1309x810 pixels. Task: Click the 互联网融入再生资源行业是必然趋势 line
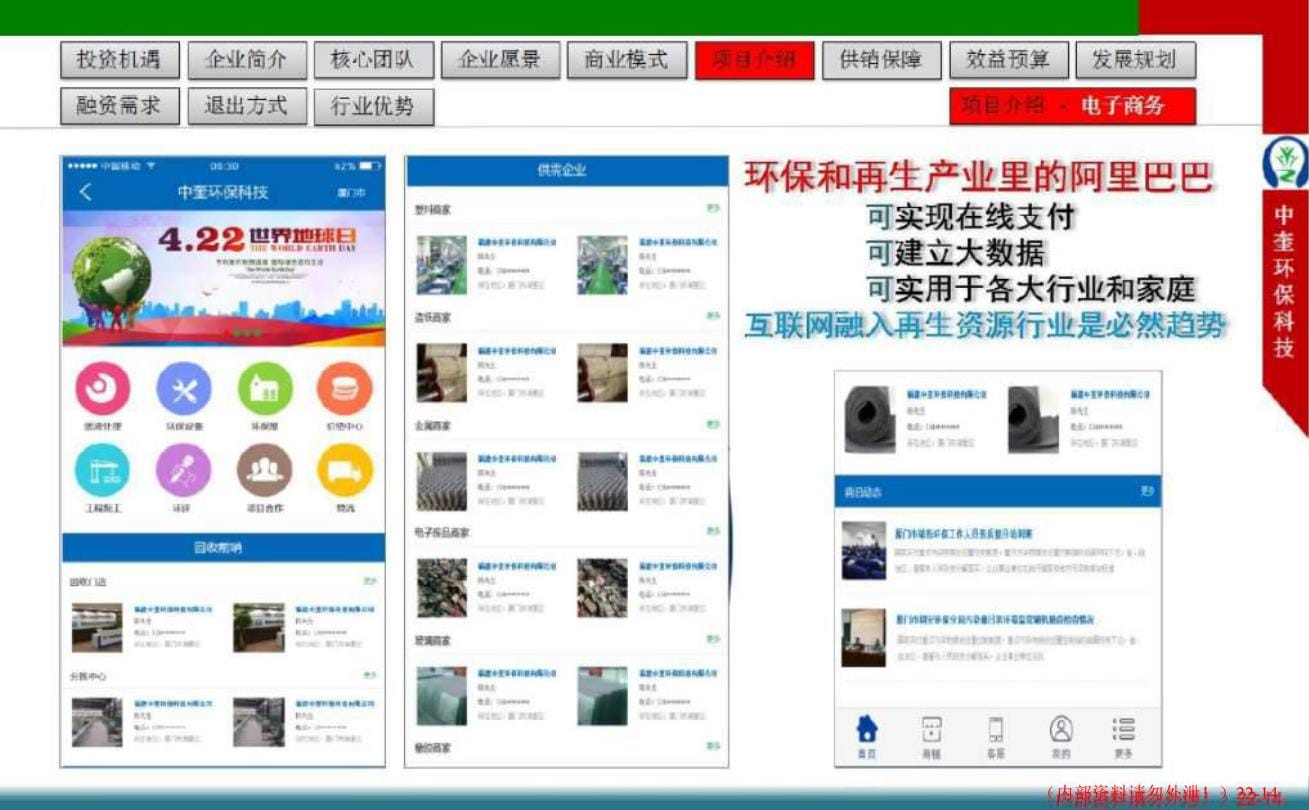click(x=986, y=326)
